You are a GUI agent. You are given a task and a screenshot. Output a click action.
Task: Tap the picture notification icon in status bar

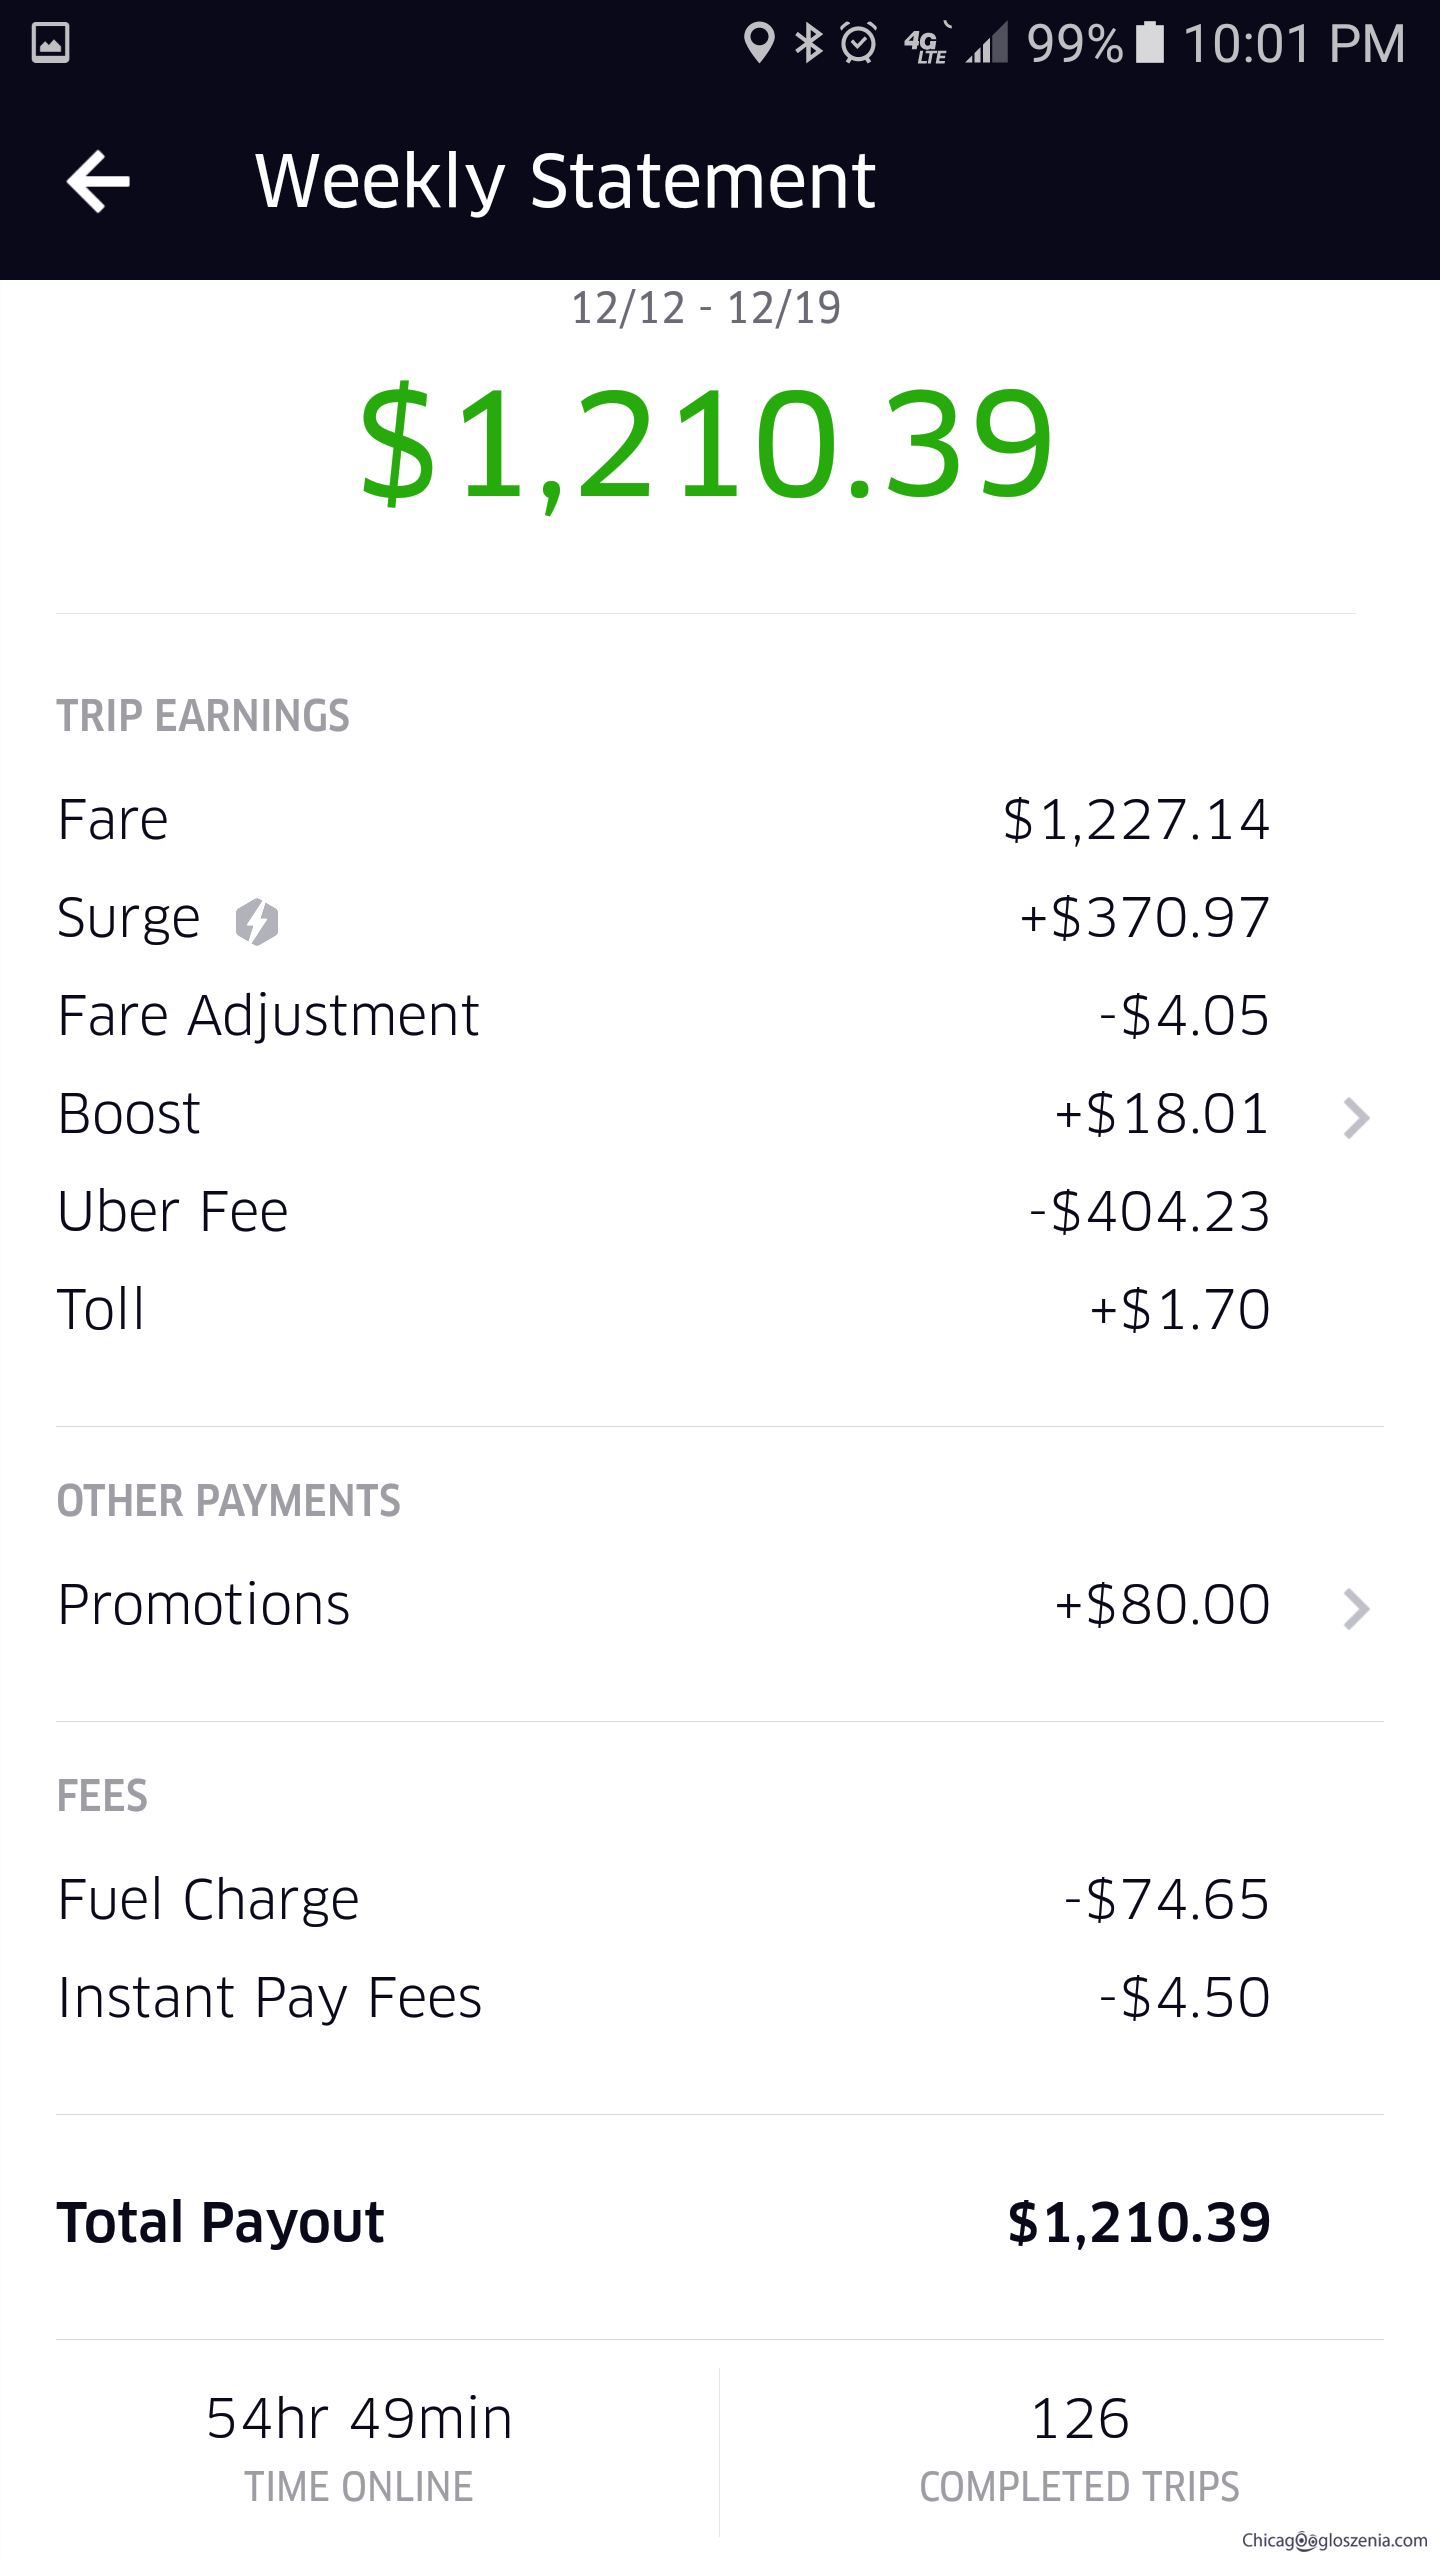point(50,43)
